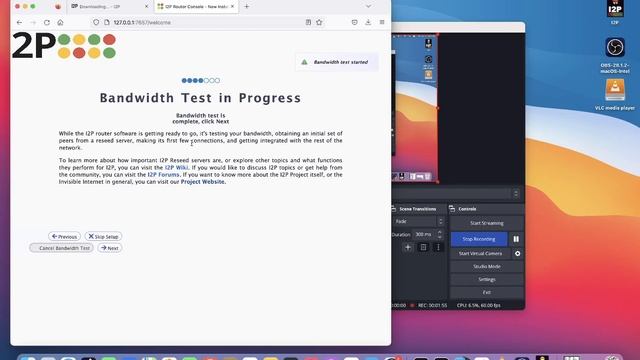Click the setup wizard progress dots
The width and height of the screenshot is (640, 360).
point(200,80)
